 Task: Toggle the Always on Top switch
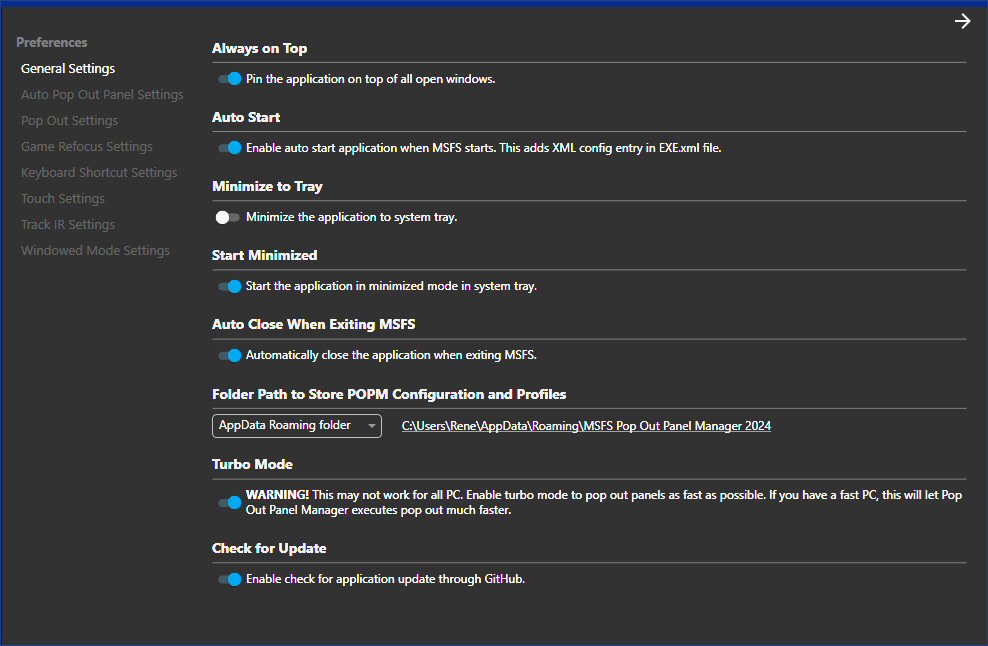pyautogui.click(x=229, y=79)
